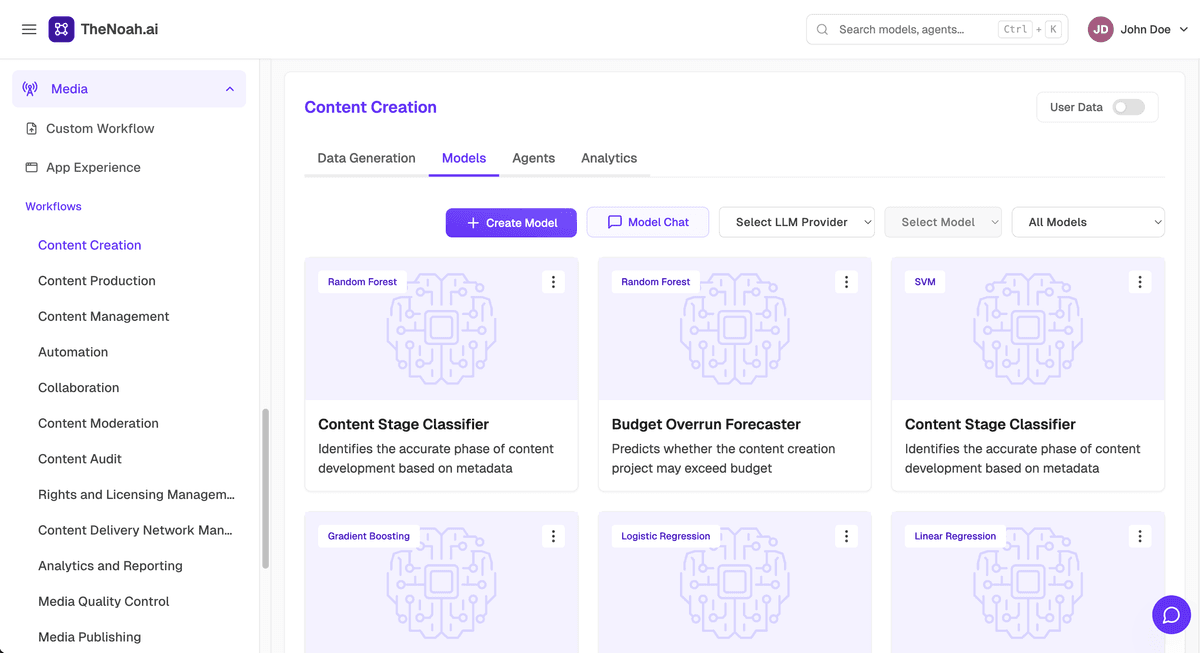Image resolution: width=1200 pixels, height=653 pixels.
Task: Open options menu on Logistic Regression card
Action: (x=846, y=537)
